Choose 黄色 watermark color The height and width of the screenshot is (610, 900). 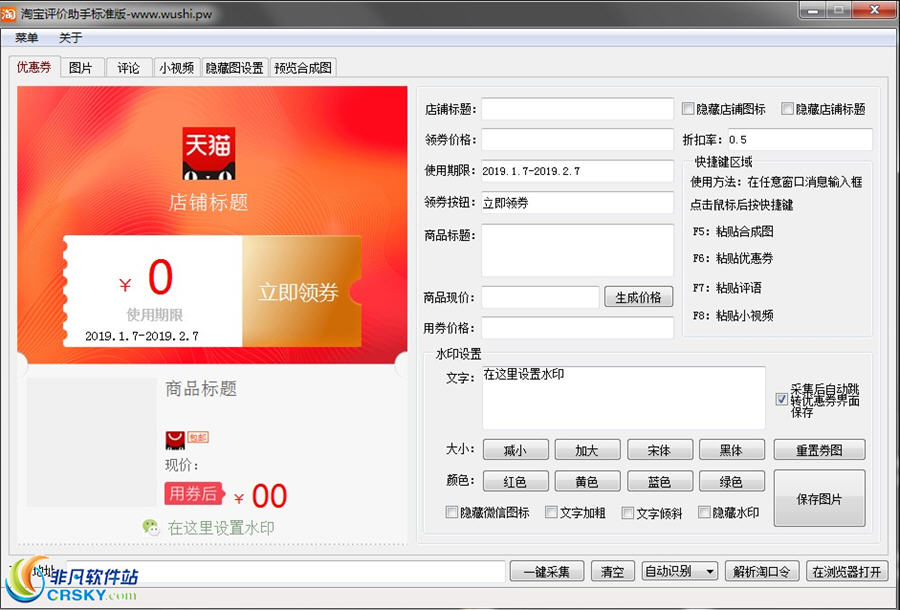coord(587,481)
